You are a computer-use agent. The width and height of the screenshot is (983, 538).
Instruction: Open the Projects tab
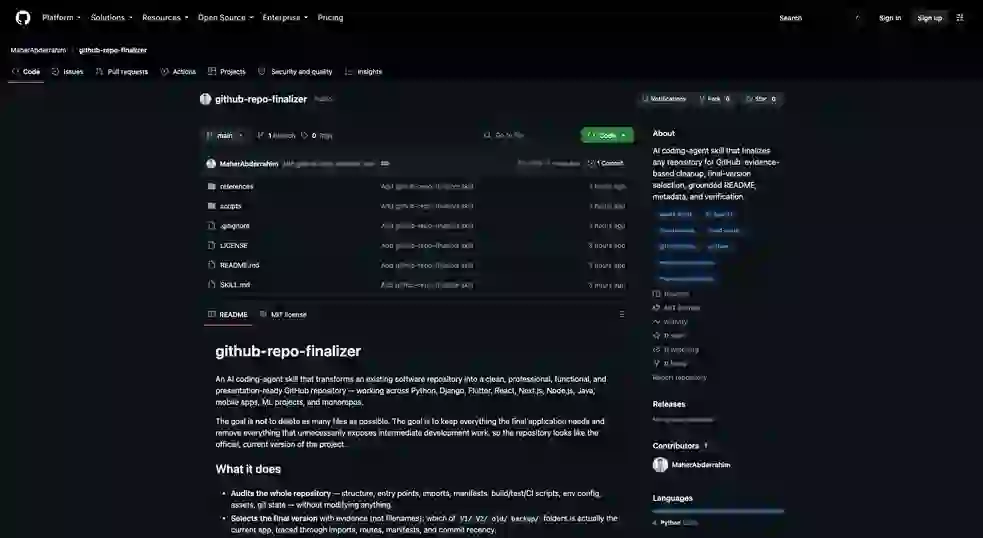click(226, 71)
